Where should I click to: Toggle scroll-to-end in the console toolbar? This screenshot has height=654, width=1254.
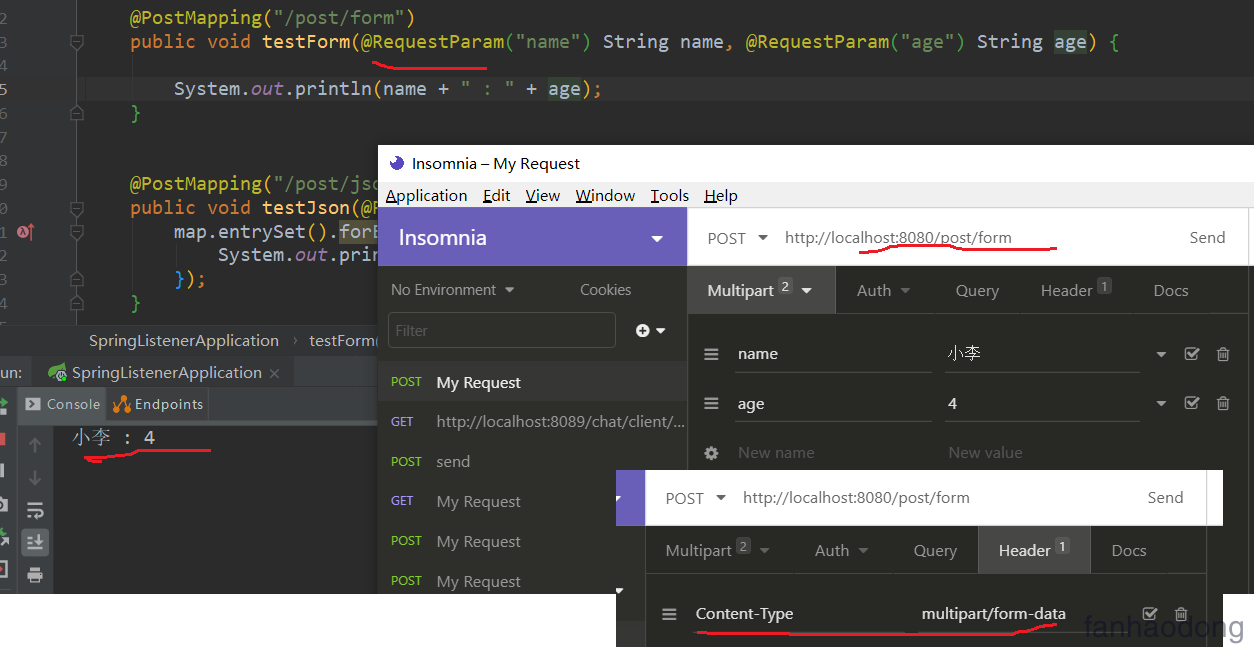pos(35,542)
